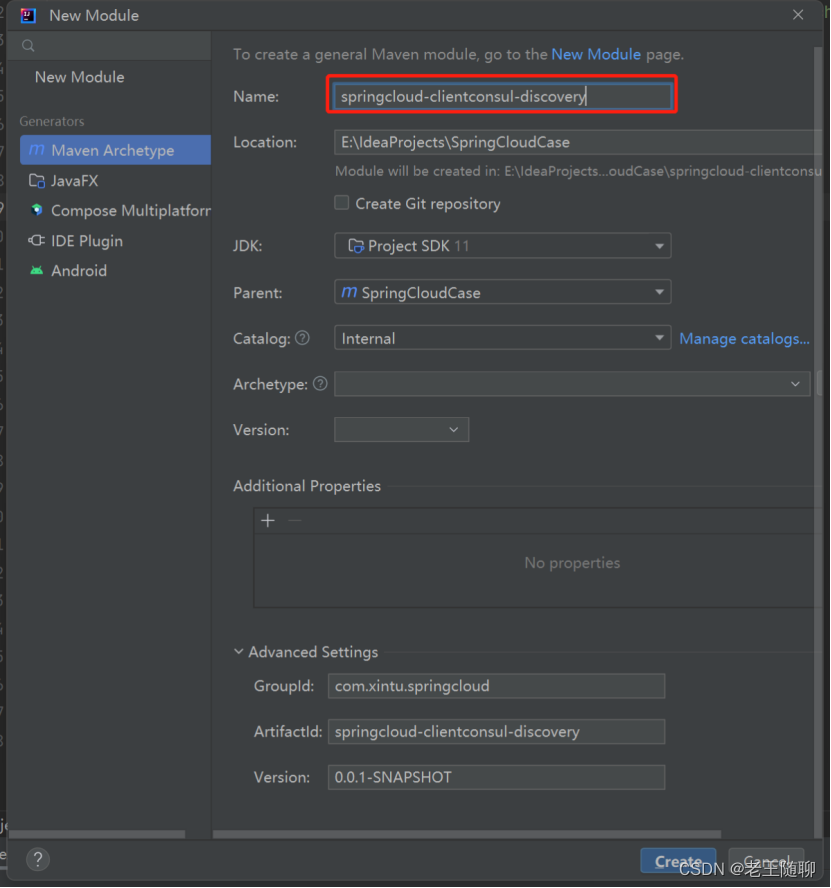The height and width of the screenshot is (888, 831).
Task: Focus the module Name input field
Action: coord(502,96)
